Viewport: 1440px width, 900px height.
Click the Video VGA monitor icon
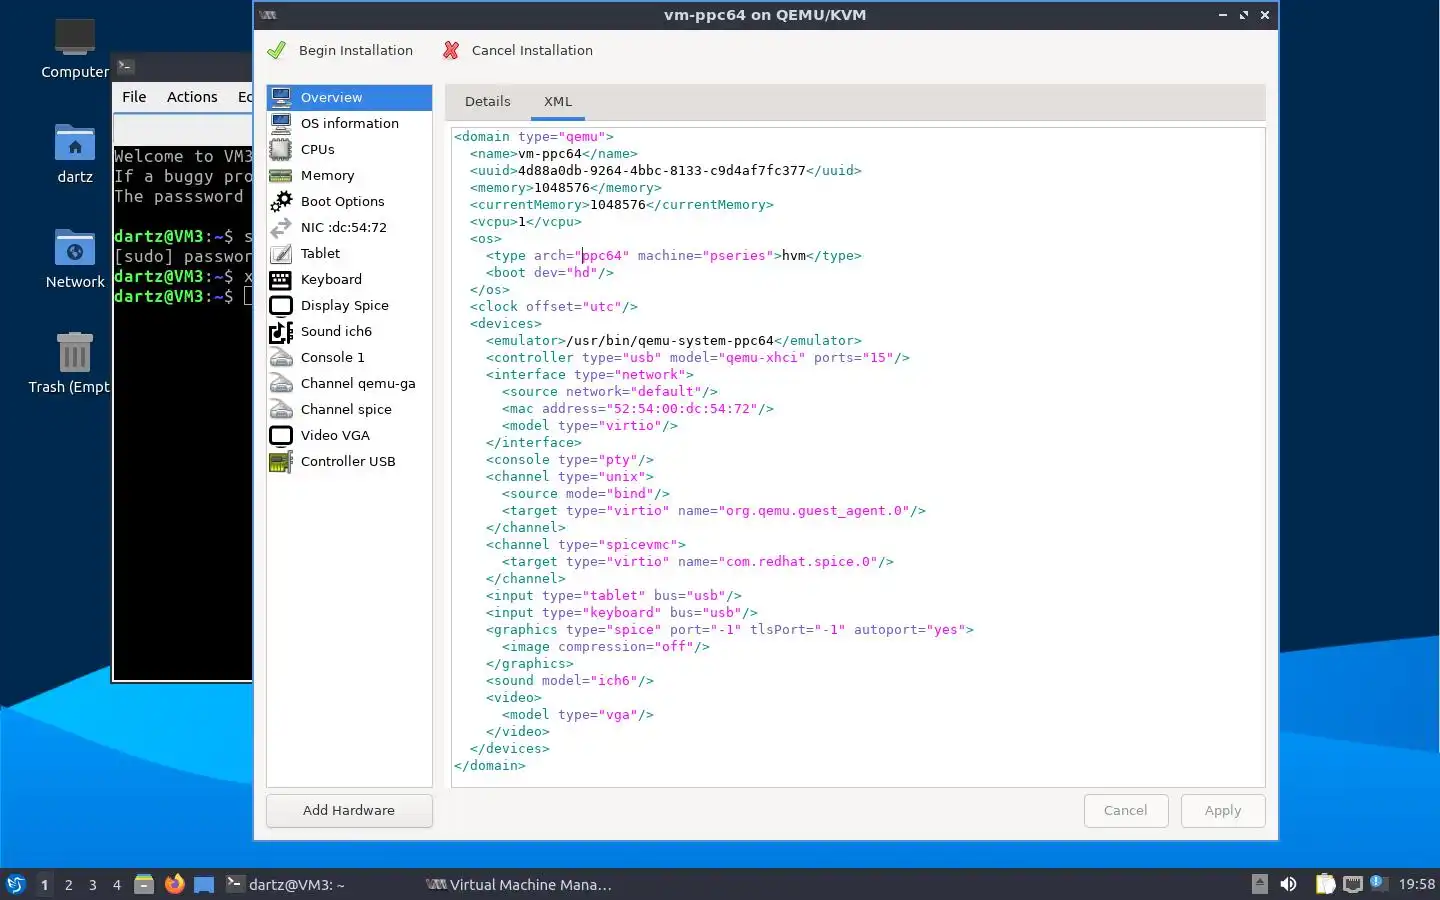tap(281, 435)
